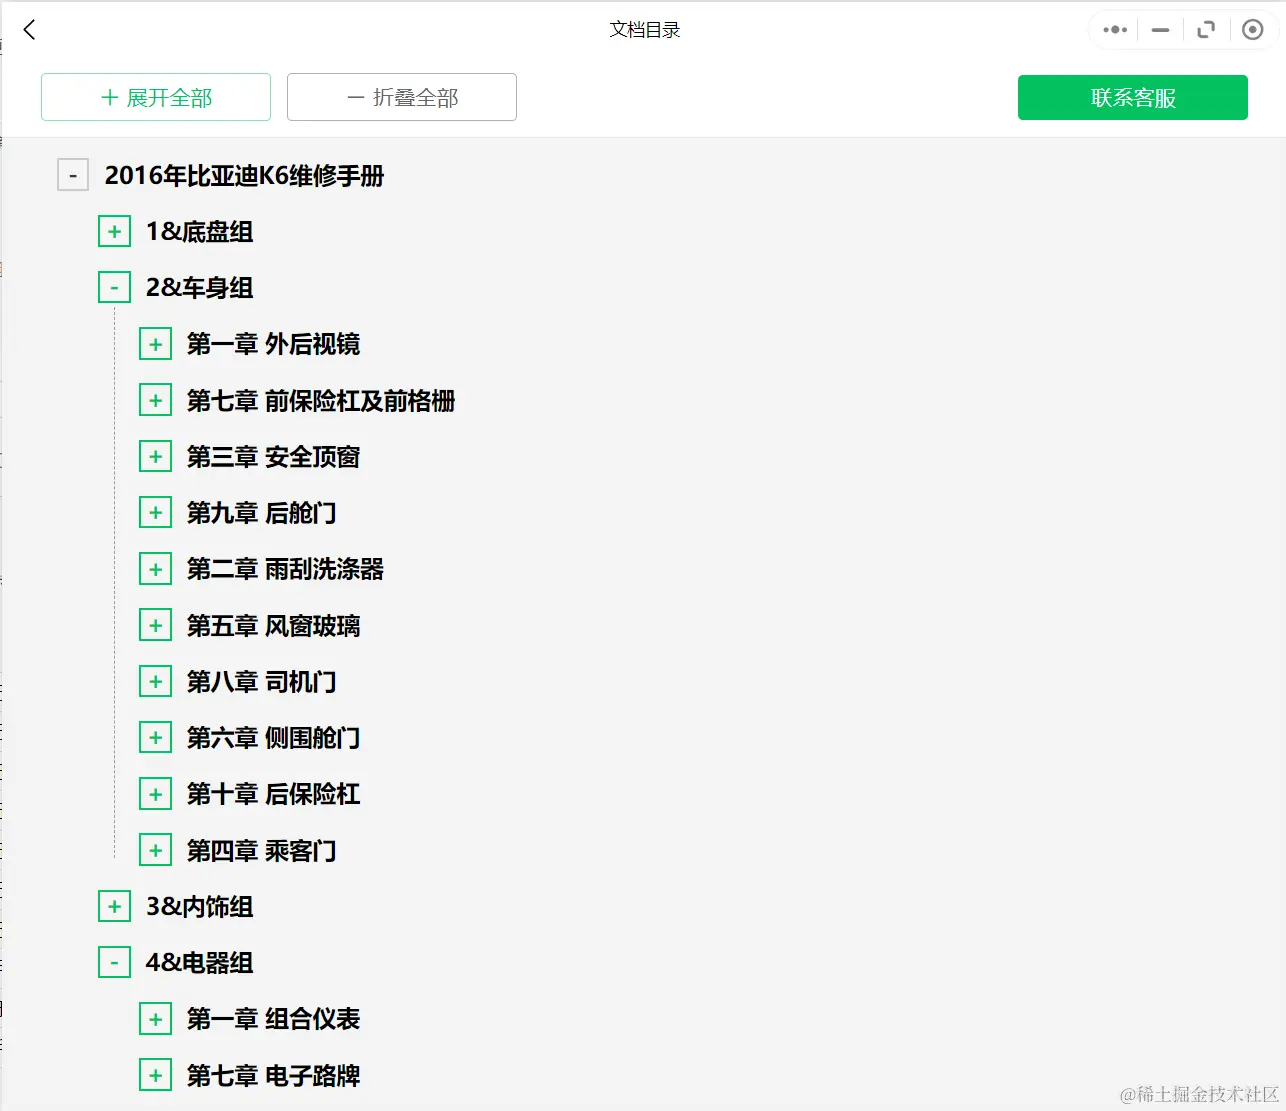Open the more options (•••) capsule icon
The width and height of the screenshot is (1286, 1111).
click(1113, 29)
